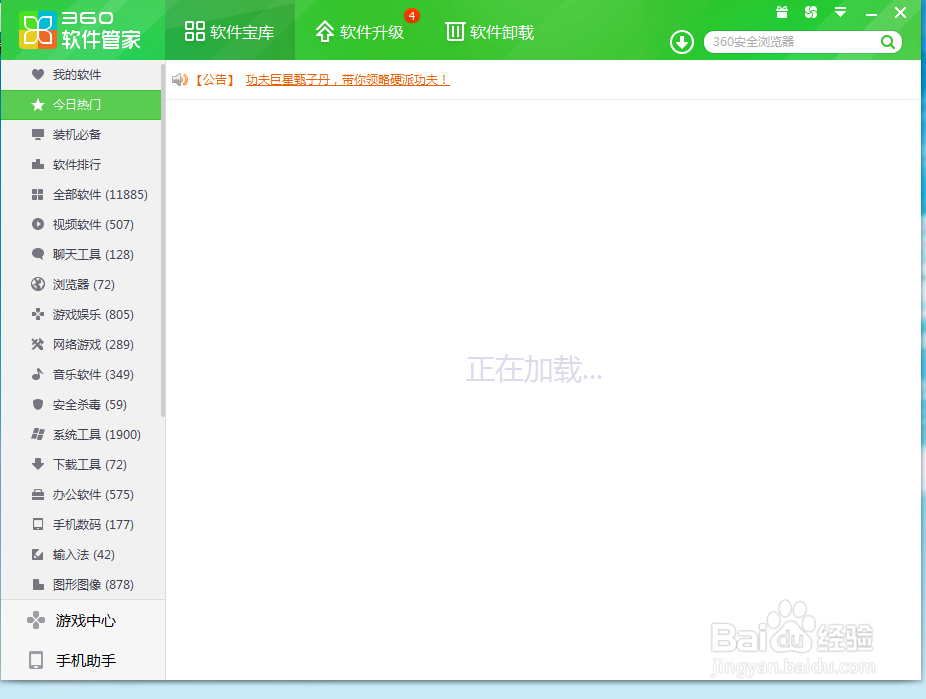Screen dimensions: 926x699
Task: Open the 功夫巨星甄子丹 announcement link
Action: click(x=347, y=80)
